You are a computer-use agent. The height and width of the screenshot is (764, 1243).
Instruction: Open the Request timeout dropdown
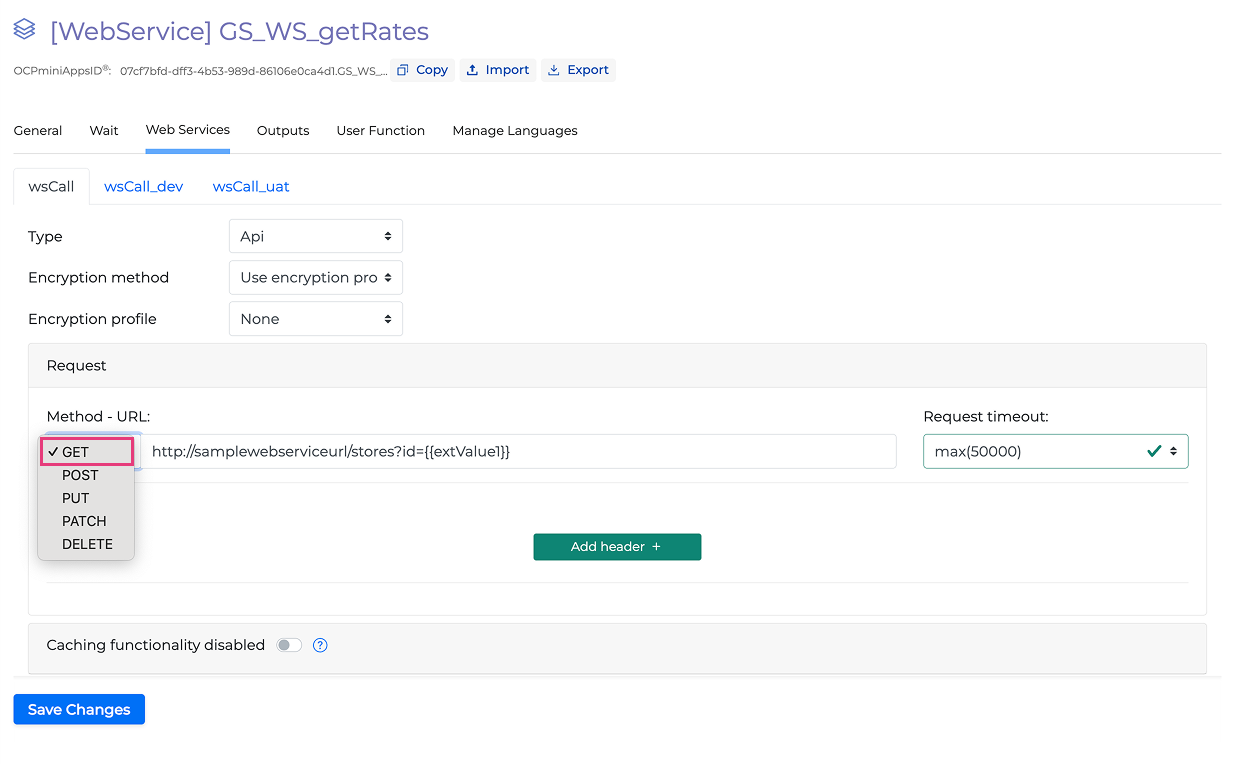click(x=1055, y=452)
